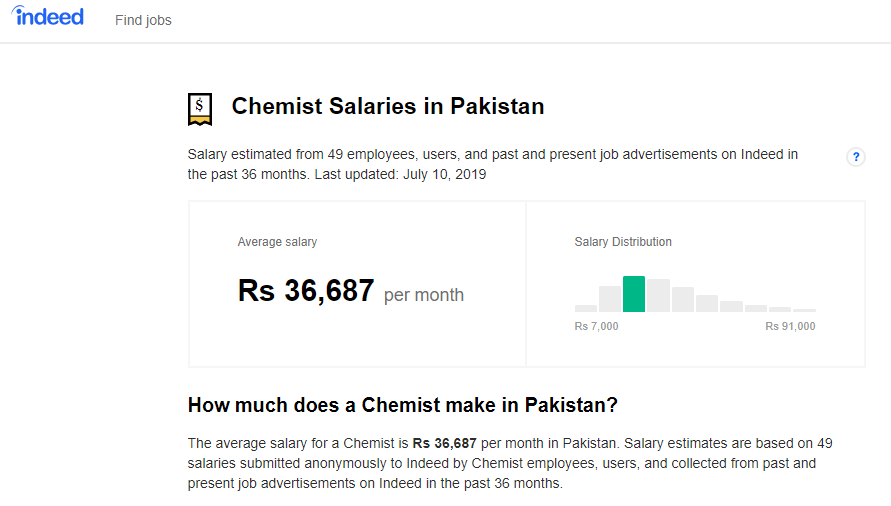Click the 'per month' text beside salary
Image resolution: width=891 pixels, height=506 pixels.
point(424,295)
